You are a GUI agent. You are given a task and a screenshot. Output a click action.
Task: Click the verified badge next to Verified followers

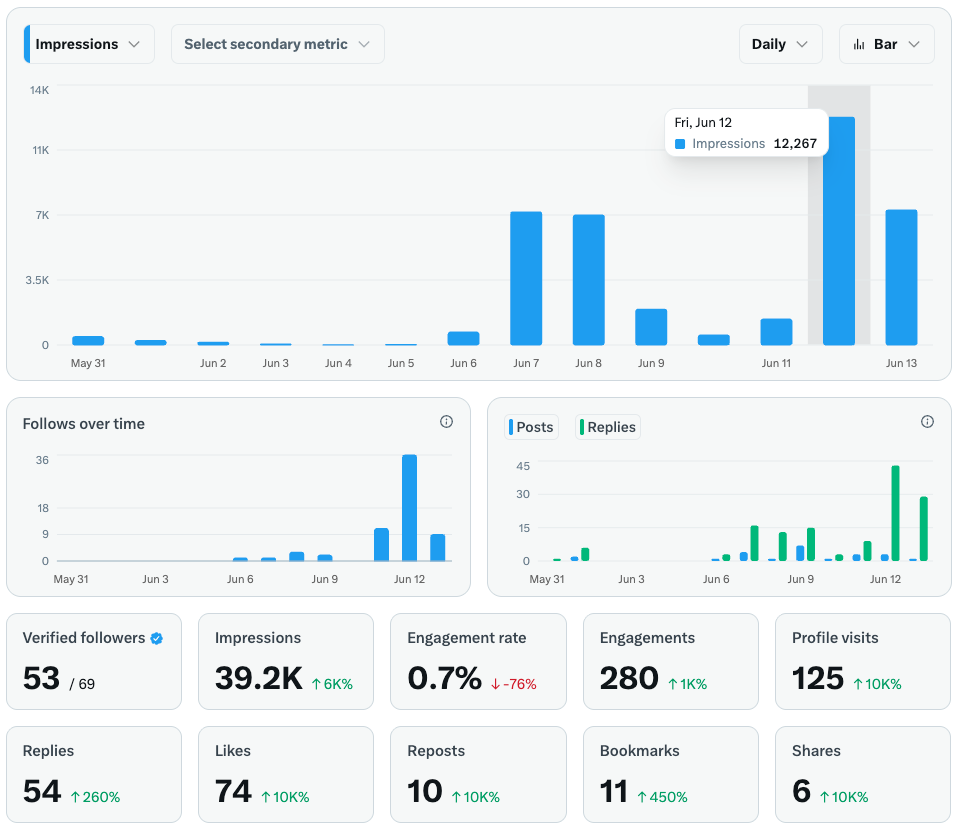pyautogui.click(x=157, y=639)
